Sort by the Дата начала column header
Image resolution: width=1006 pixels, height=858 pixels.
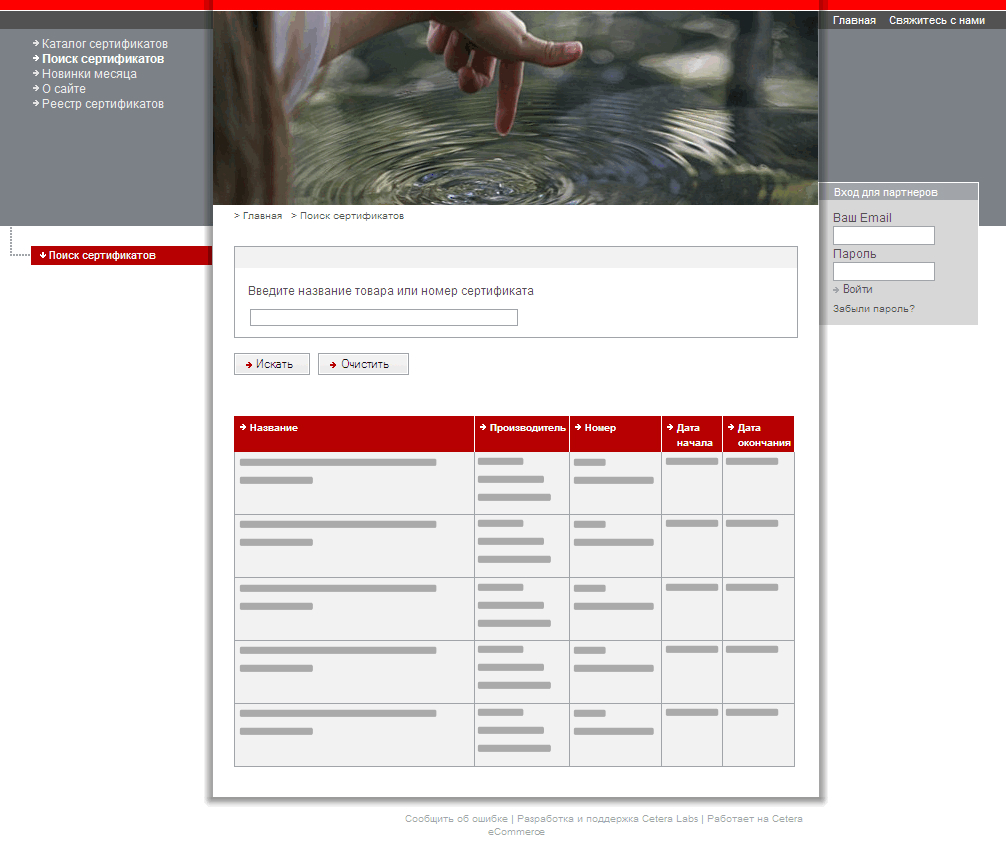[x=693, y=435]
